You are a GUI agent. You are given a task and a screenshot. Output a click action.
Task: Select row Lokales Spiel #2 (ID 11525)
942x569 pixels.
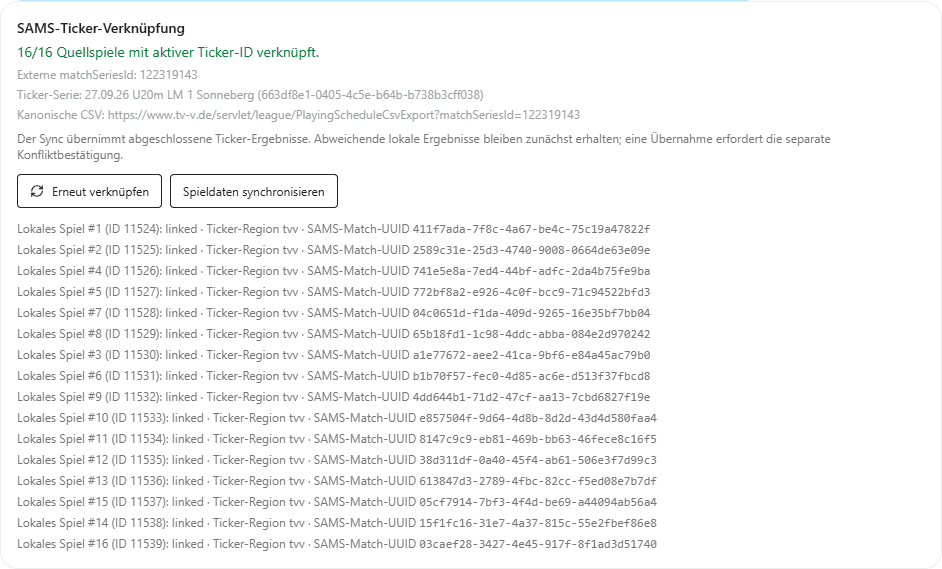point(333,250)
